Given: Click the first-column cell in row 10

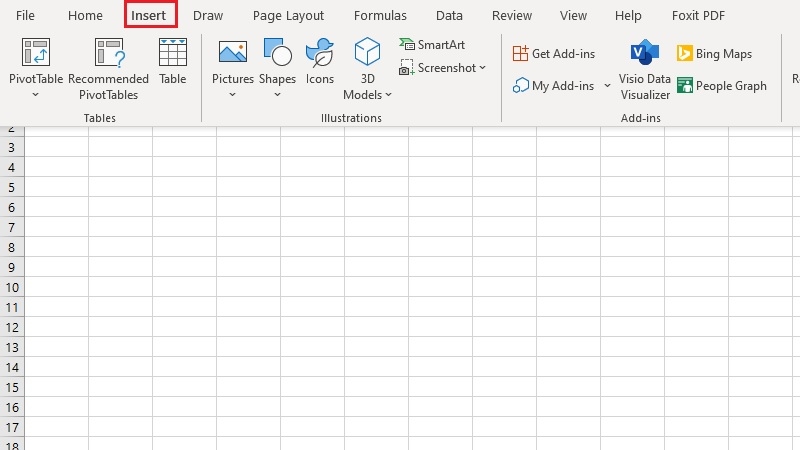Looking at the screenshot, I should coord(57,287).
